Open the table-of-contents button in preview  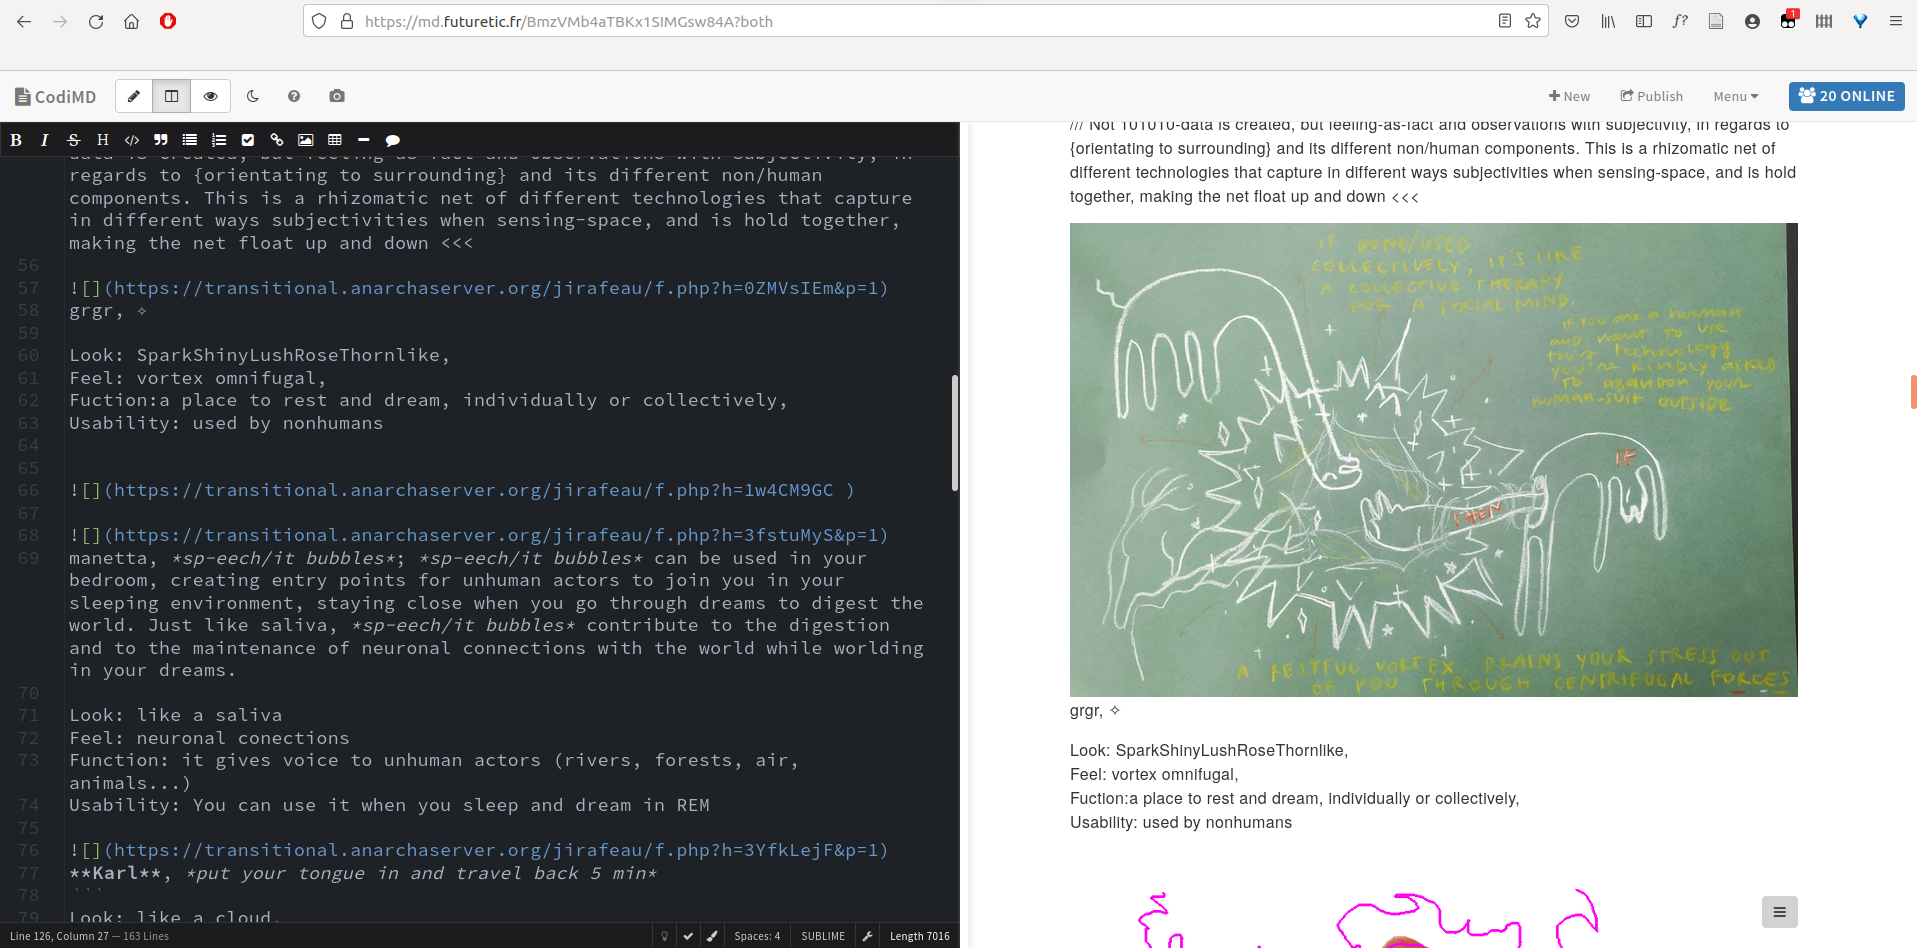1779,912
